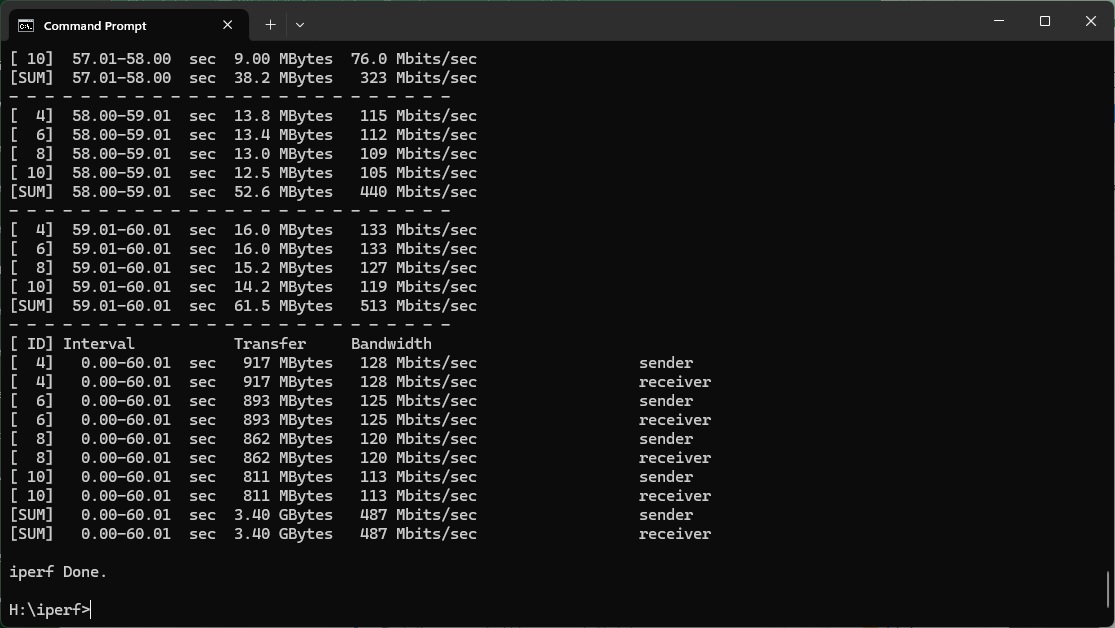Click the 'Bandwidth' column header

tap(391, 344)
